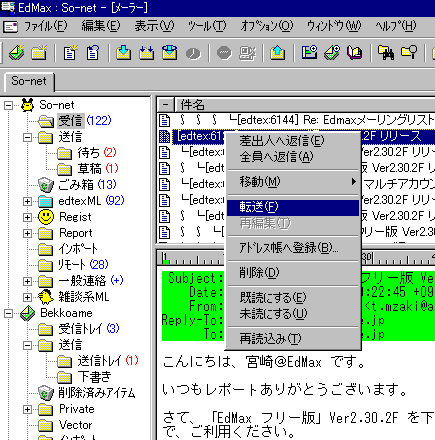Collapse the Bekkoame account tree
435x440 pixels.
[x=8, y=313]
